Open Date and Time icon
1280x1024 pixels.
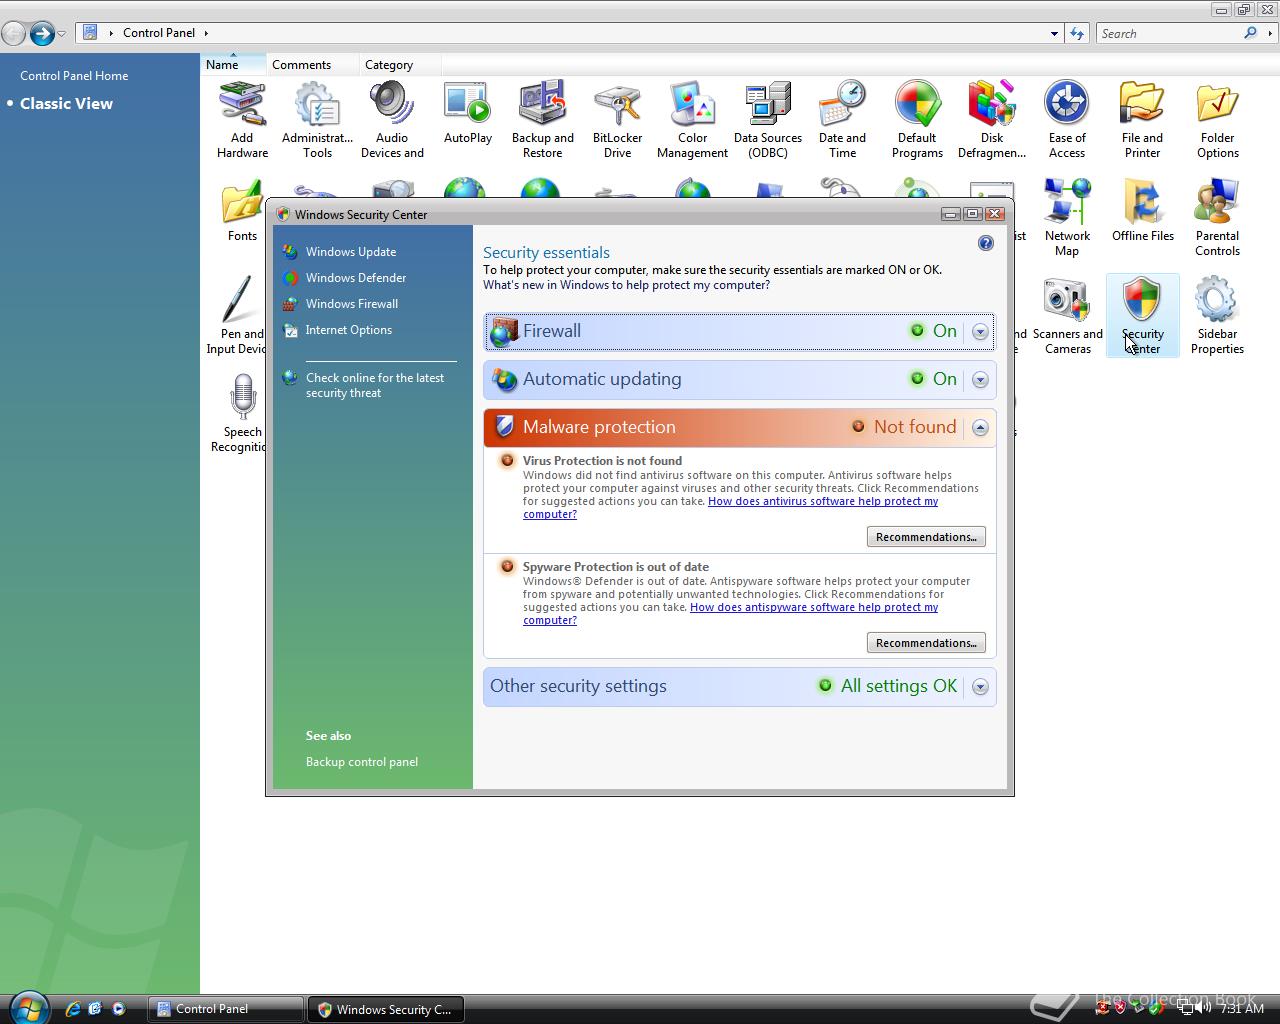click(842, 120)
